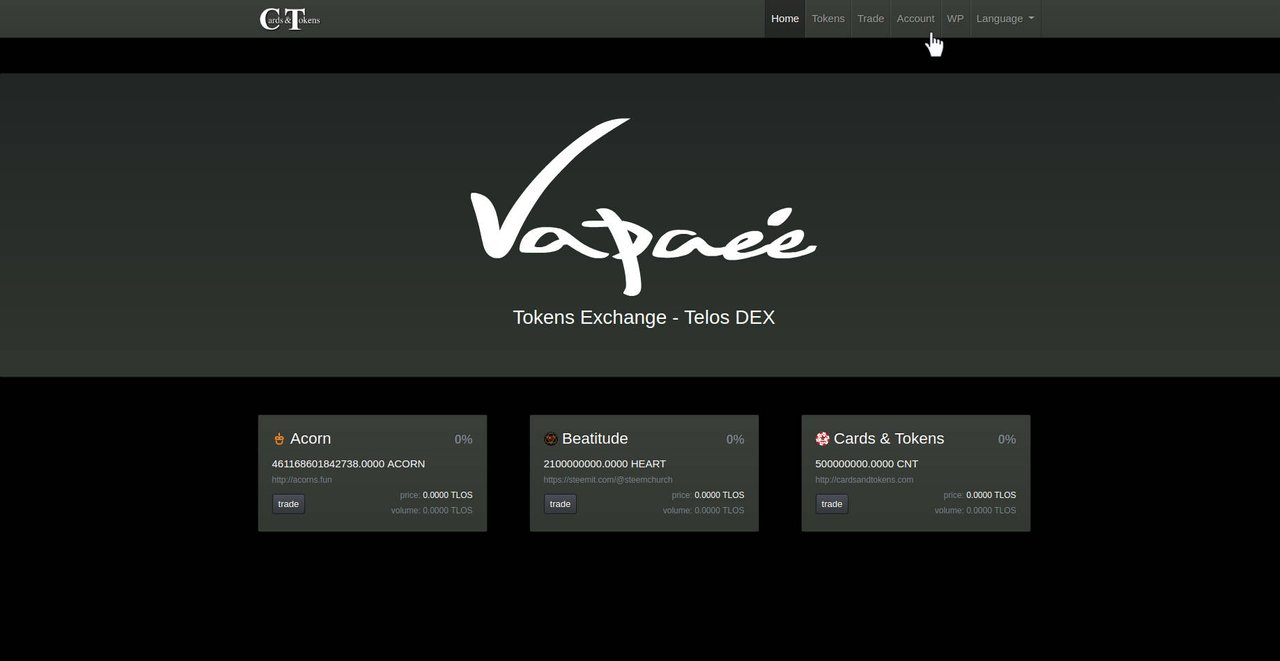This screenshot has height=661, width=1280.
Task: Click the Beatitude token icon
Action: [x=550, y=439]
